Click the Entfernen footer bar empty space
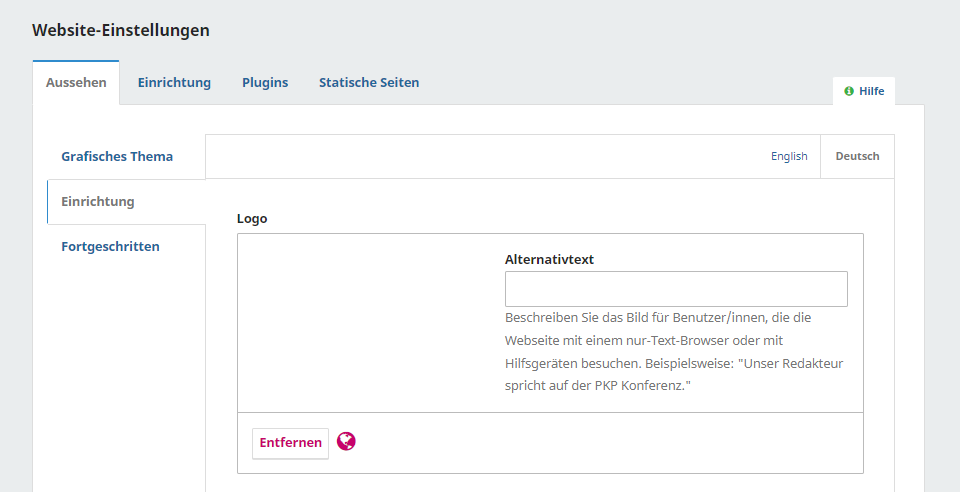The image size is (960, 492). tap(600, 443)
